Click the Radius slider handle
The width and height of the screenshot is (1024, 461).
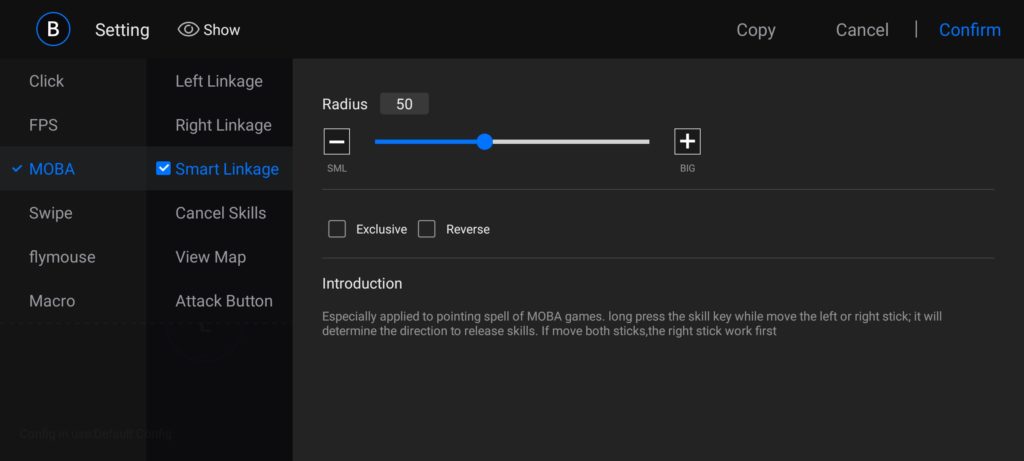(485, 142)
